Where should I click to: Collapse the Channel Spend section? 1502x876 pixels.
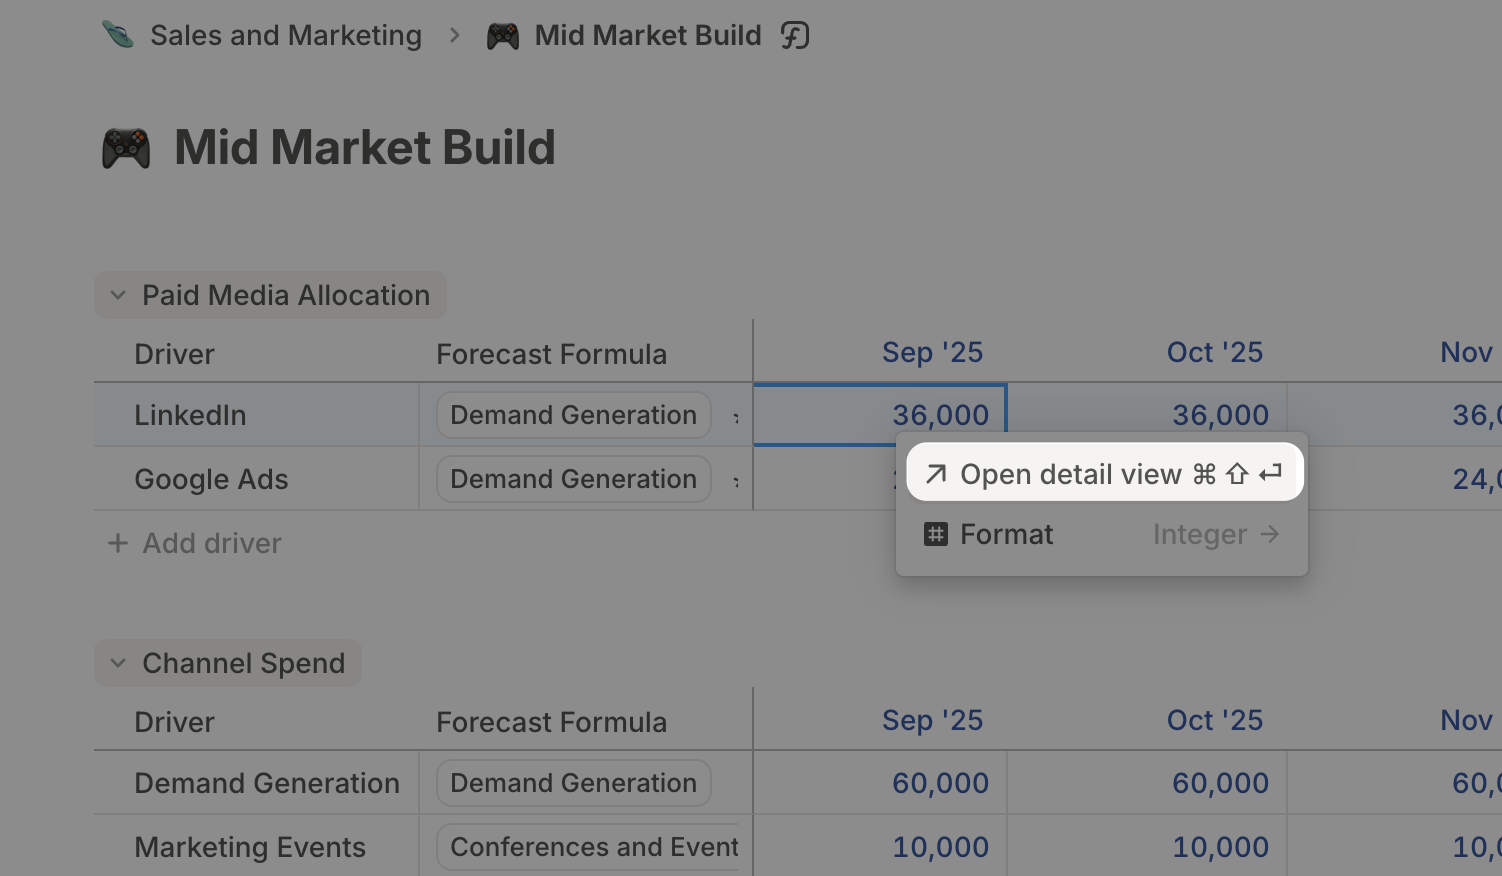pos(118,663)
